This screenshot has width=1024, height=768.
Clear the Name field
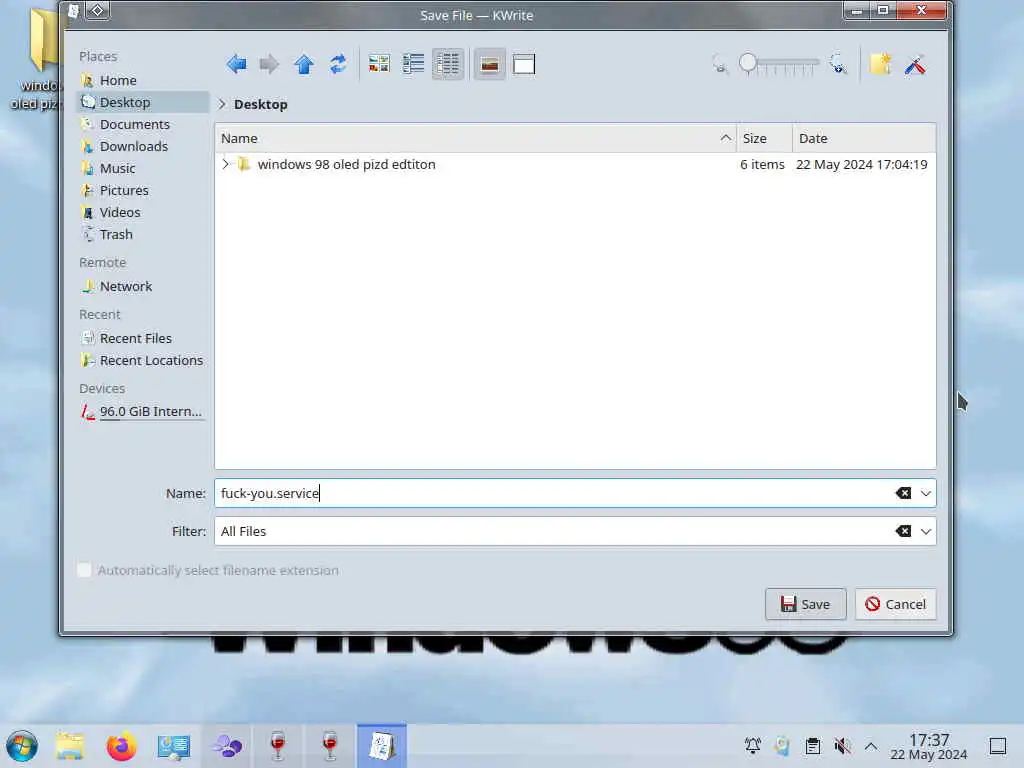pyautogui.click(x=903, y=493)
